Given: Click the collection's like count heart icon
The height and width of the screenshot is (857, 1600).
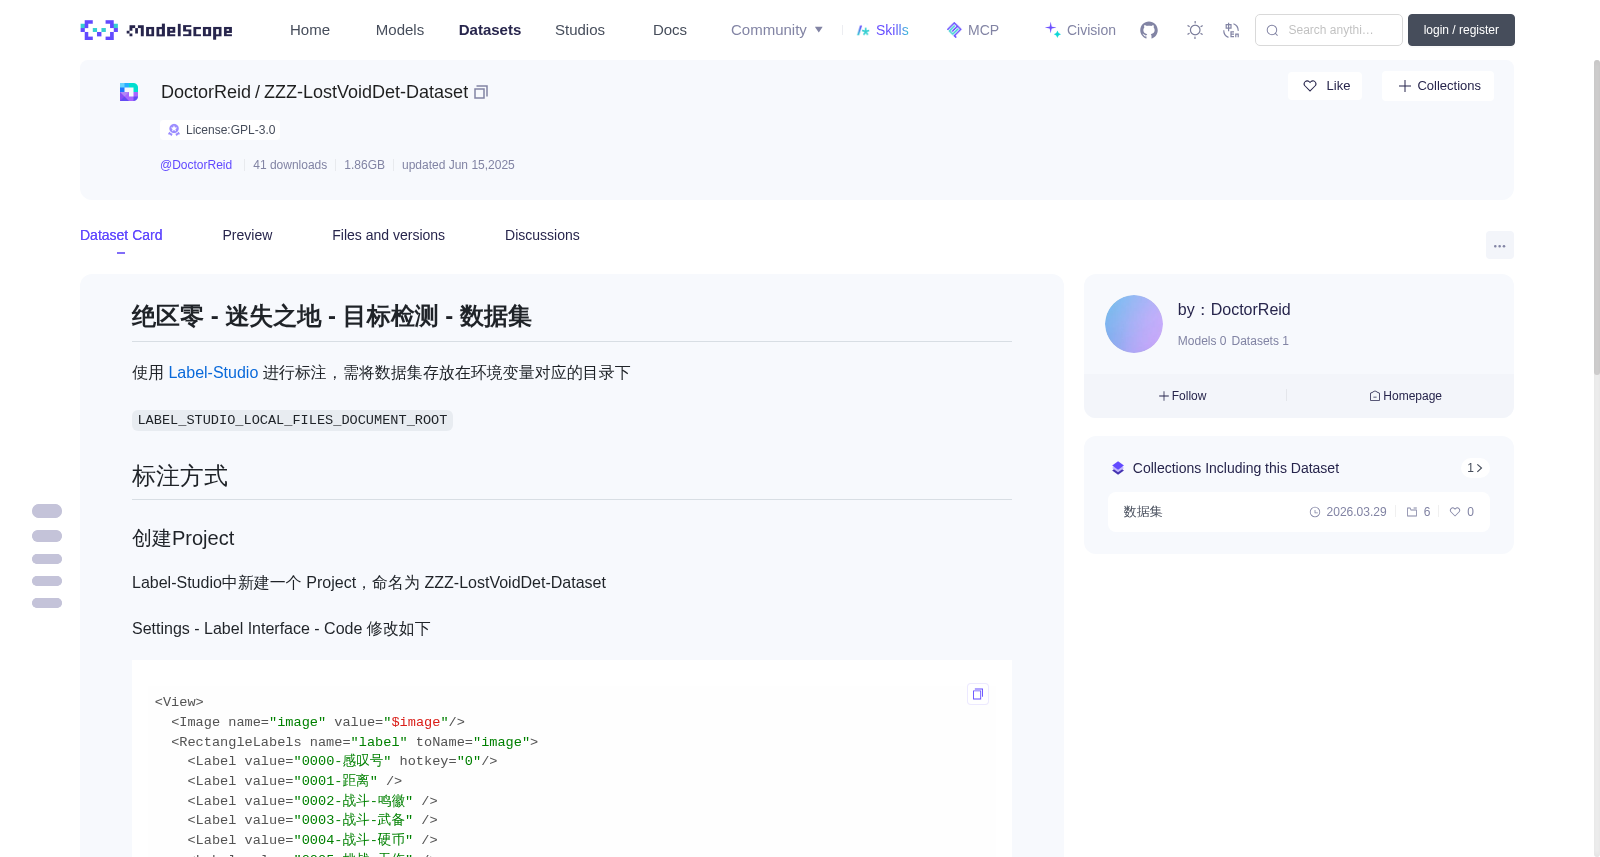Looking at the screenshot, I should (x=1455, y=512).
